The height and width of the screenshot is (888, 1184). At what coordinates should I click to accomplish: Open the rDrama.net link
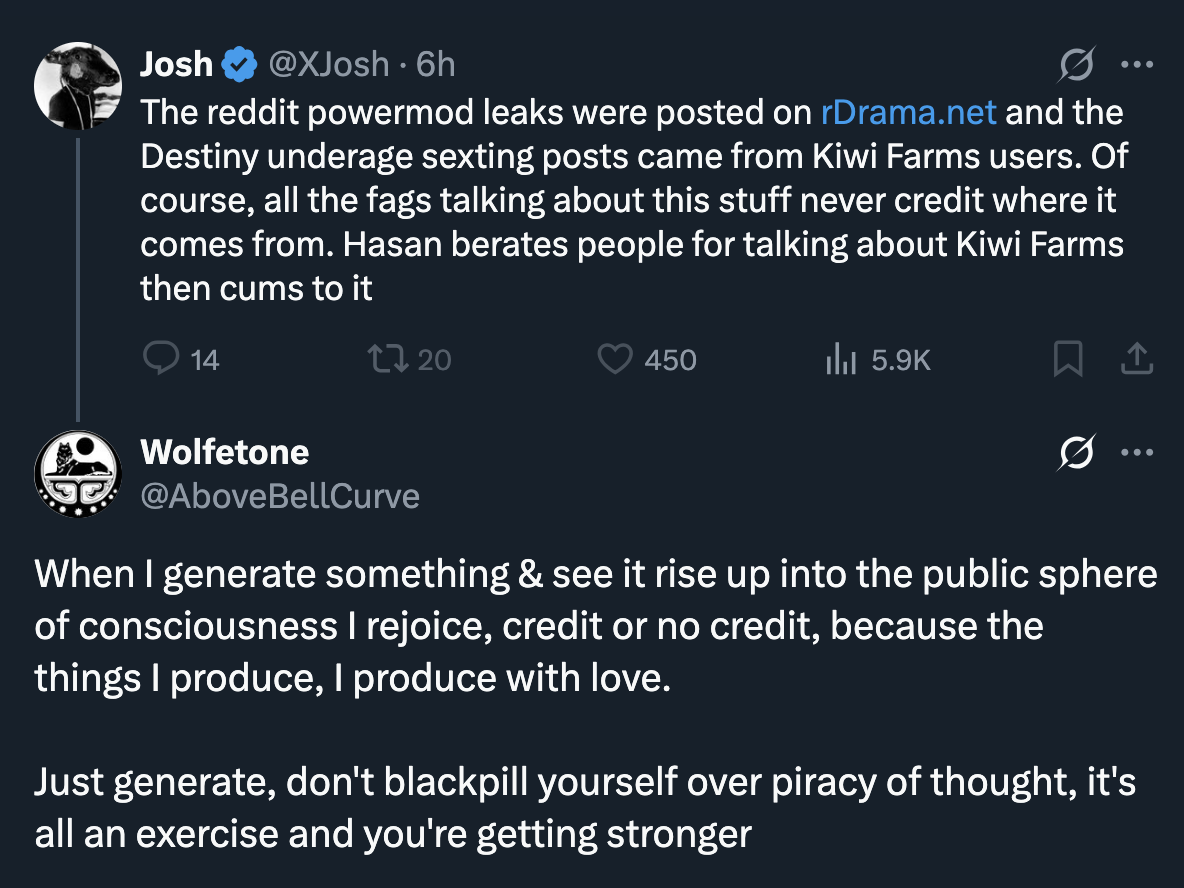908,113
